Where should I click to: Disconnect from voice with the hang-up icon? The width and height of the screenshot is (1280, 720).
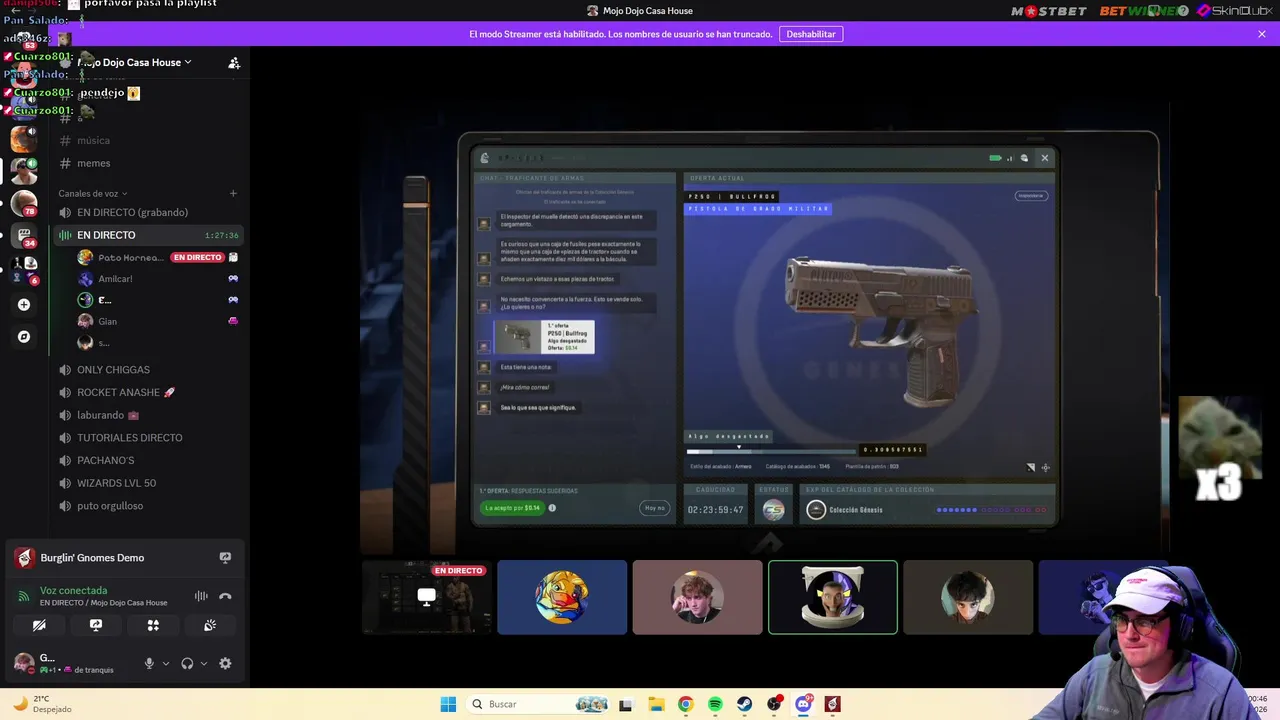[x=225, y=596]
